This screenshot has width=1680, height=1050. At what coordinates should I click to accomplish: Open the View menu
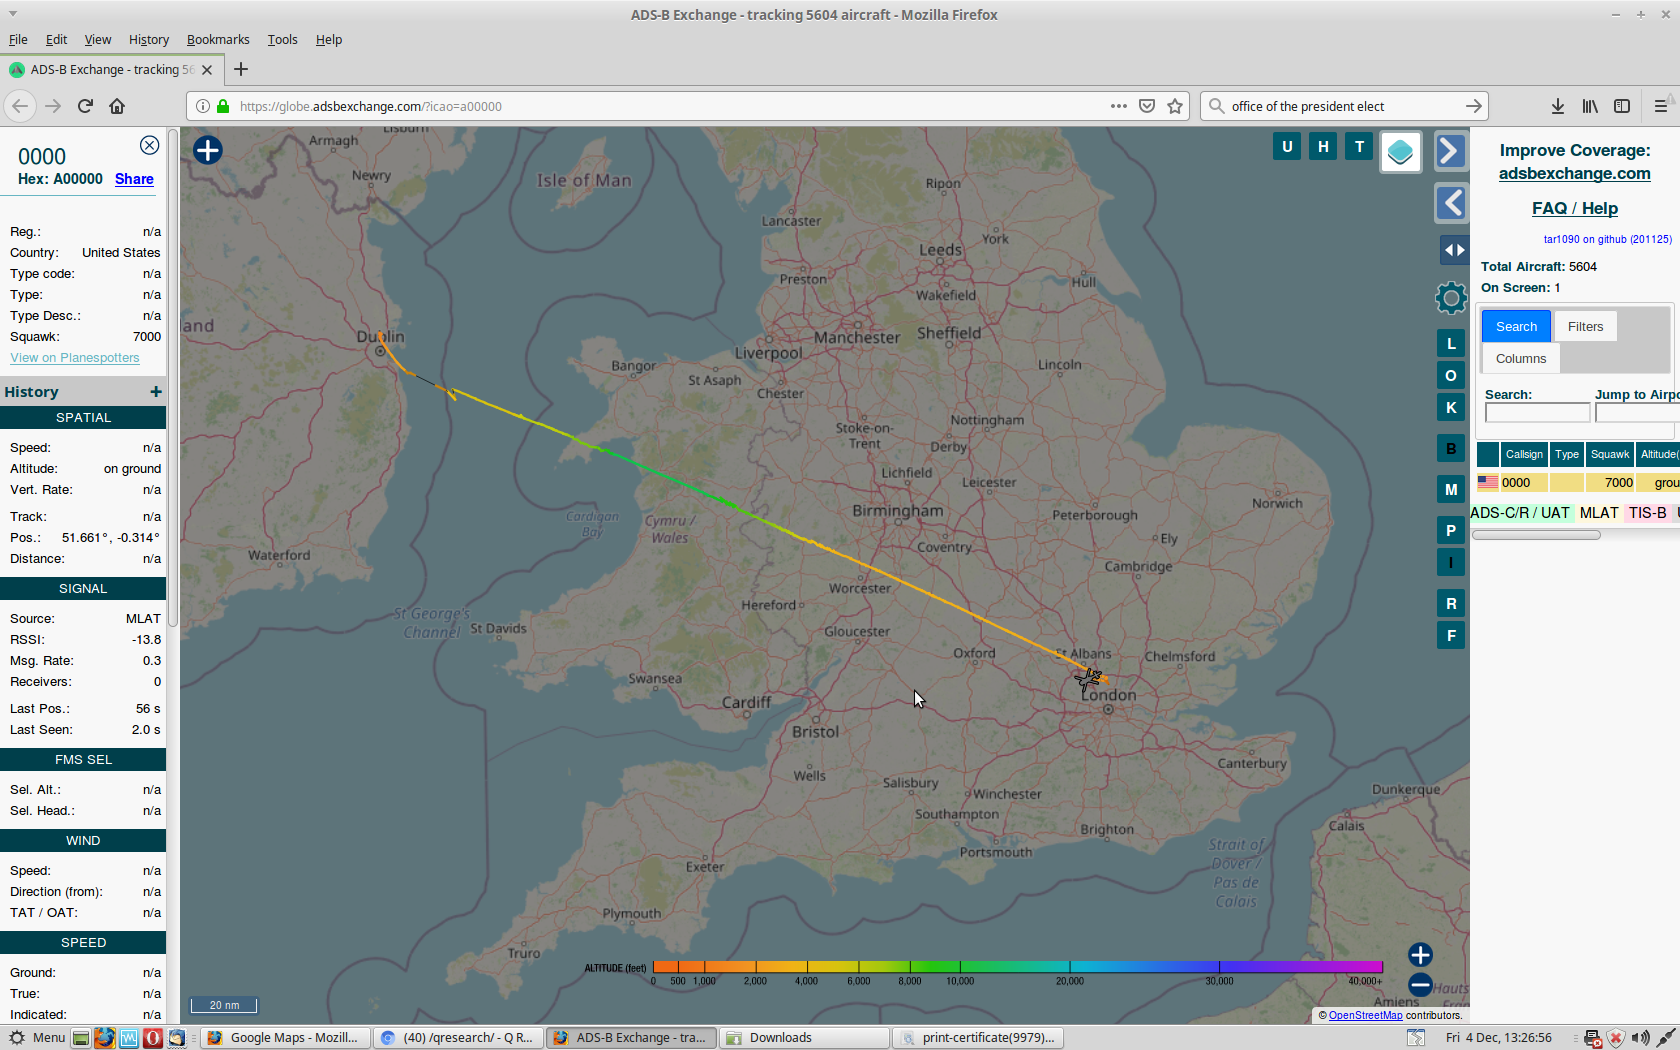pos(98,39)
